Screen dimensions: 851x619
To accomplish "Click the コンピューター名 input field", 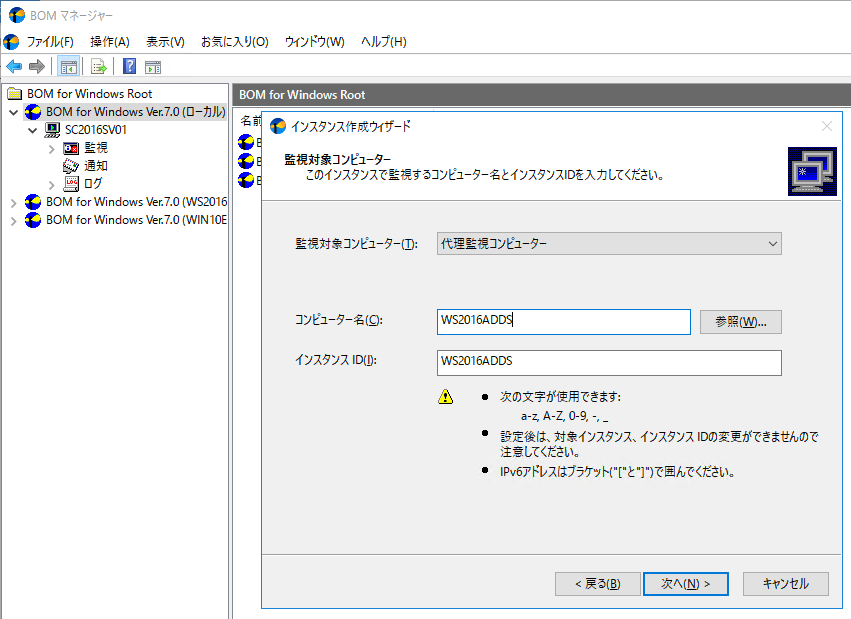I will pos(563,322).
